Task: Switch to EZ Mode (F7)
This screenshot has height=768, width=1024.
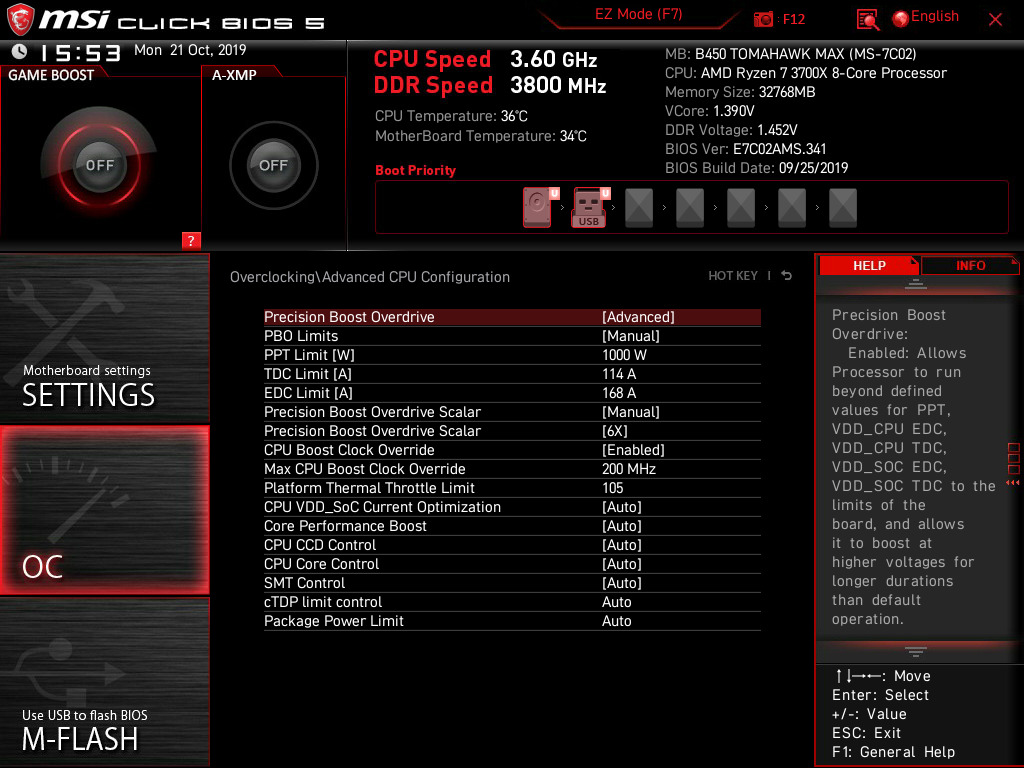Action: pyautogui.click(x=638, y=14)
